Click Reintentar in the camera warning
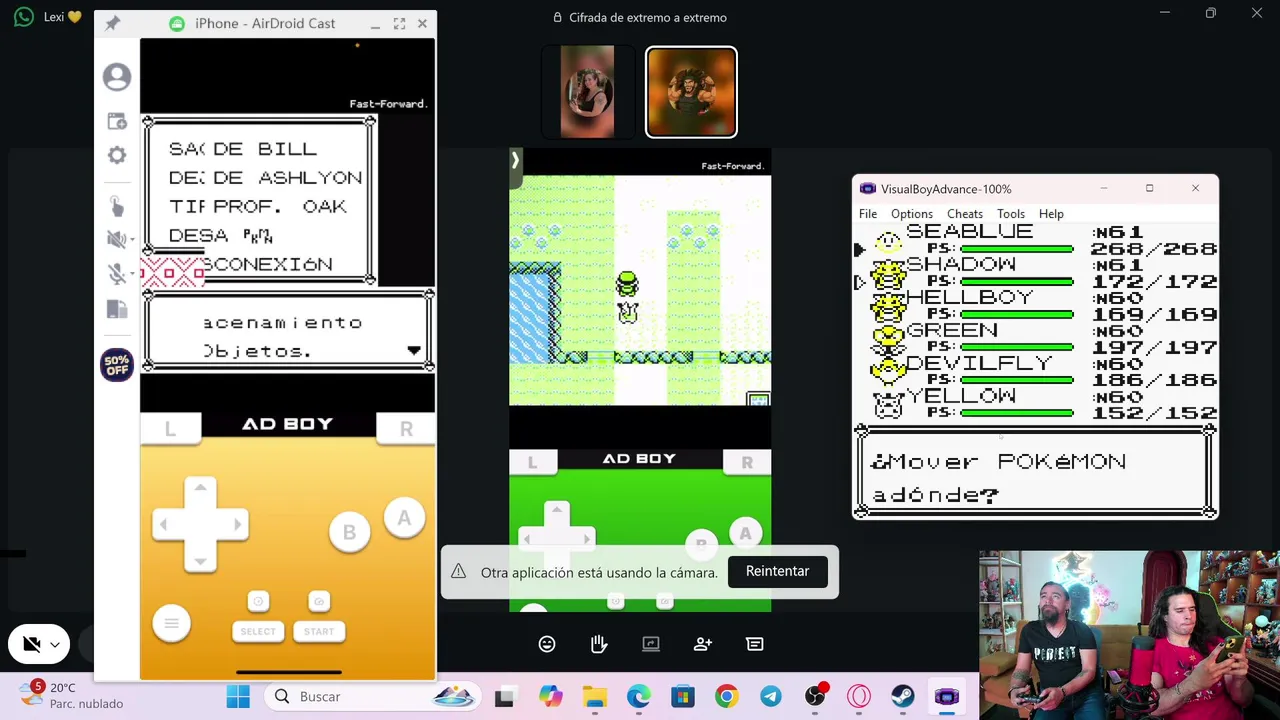This screenshot has height=720, width=1280. pyautogui.click(x=777, y=571)
